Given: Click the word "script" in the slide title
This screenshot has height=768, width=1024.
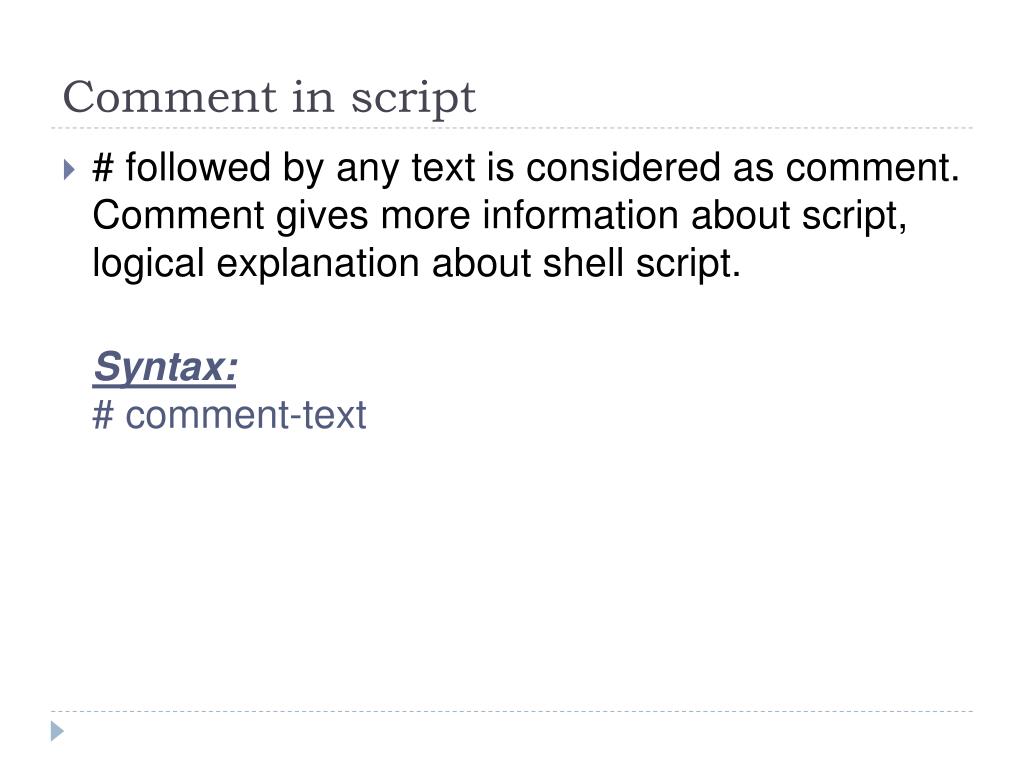Looking at the screenshot, I should coord(413,99).
